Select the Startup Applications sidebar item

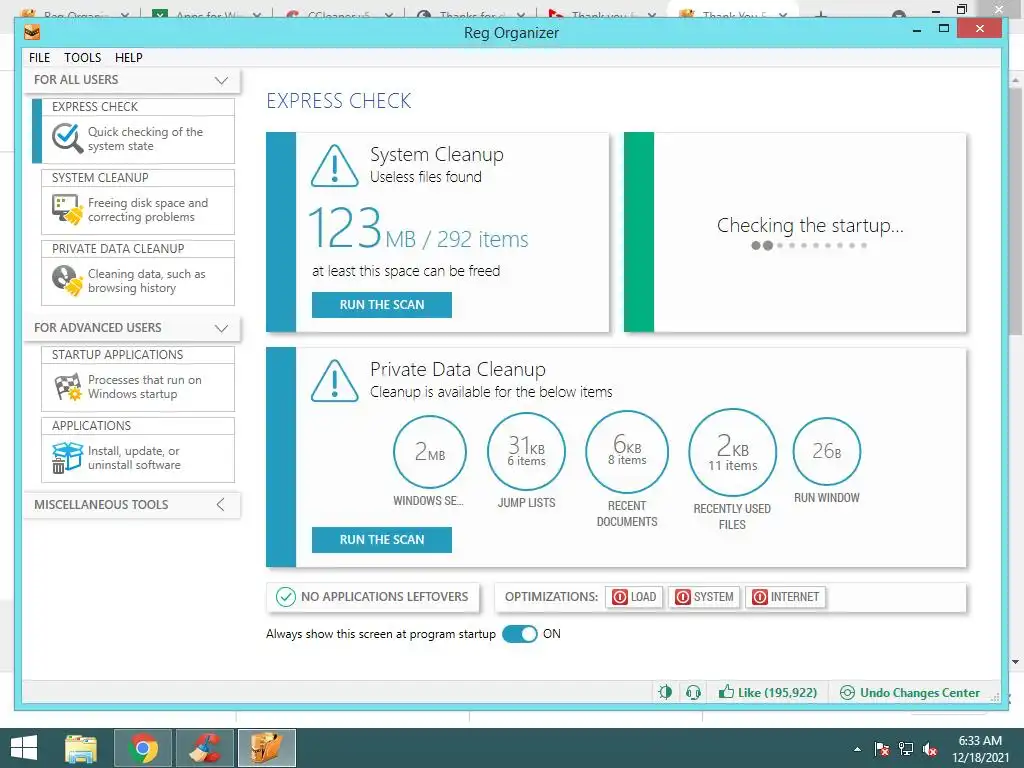pyautogui.click(x=138, y=379)
